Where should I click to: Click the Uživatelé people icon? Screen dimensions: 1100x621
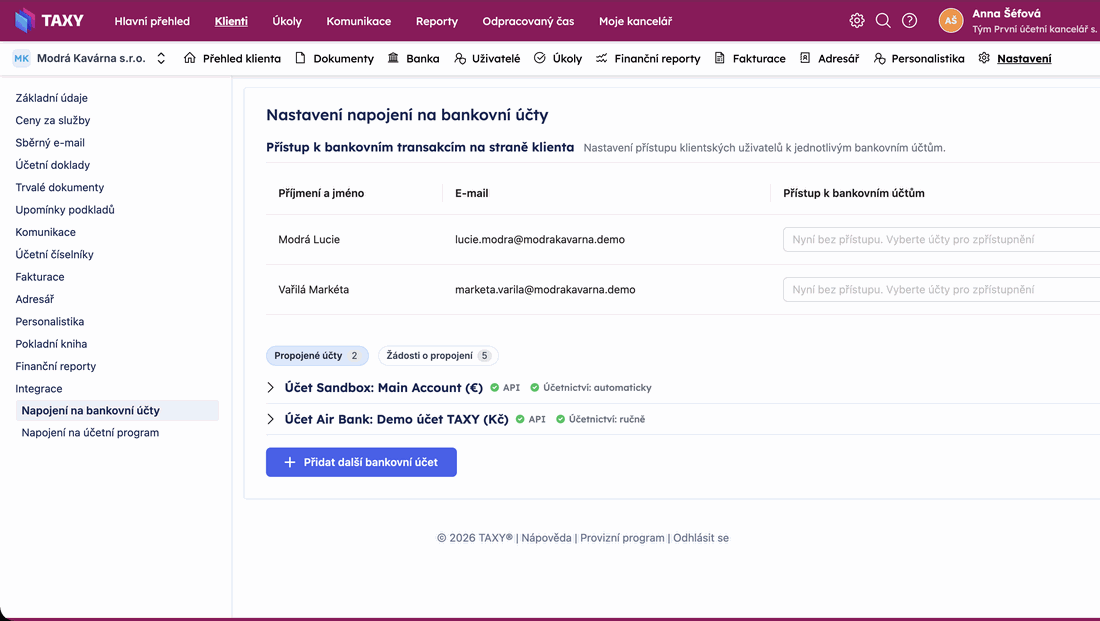(460, 58)
